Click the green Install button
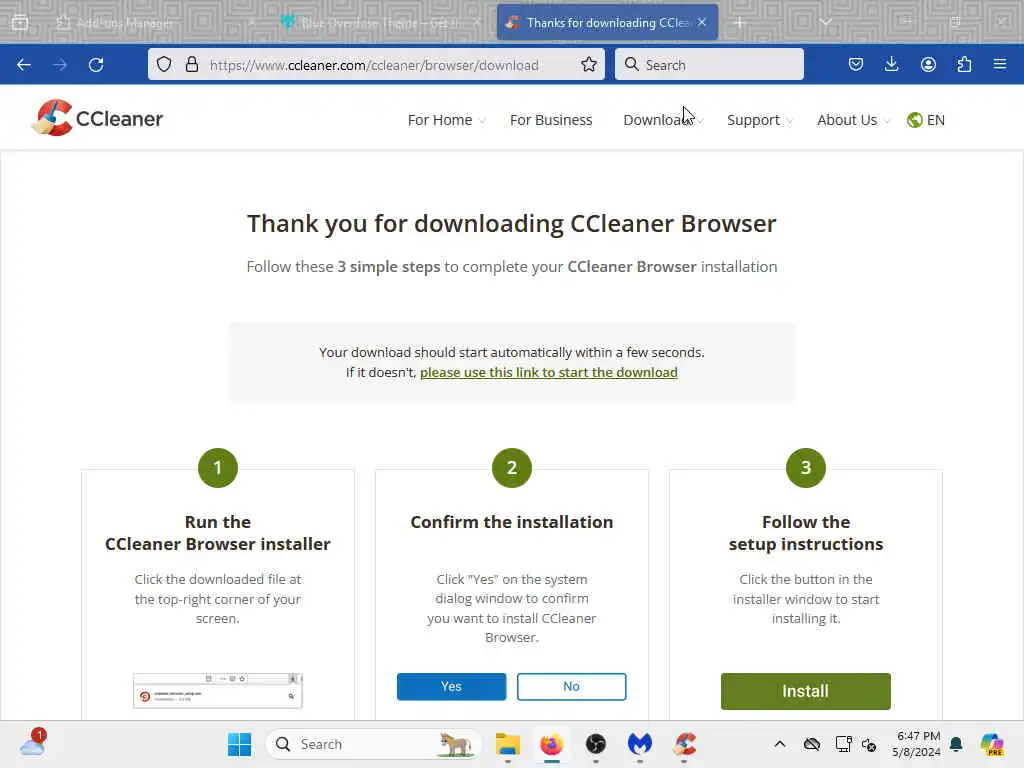 [805, 691]
